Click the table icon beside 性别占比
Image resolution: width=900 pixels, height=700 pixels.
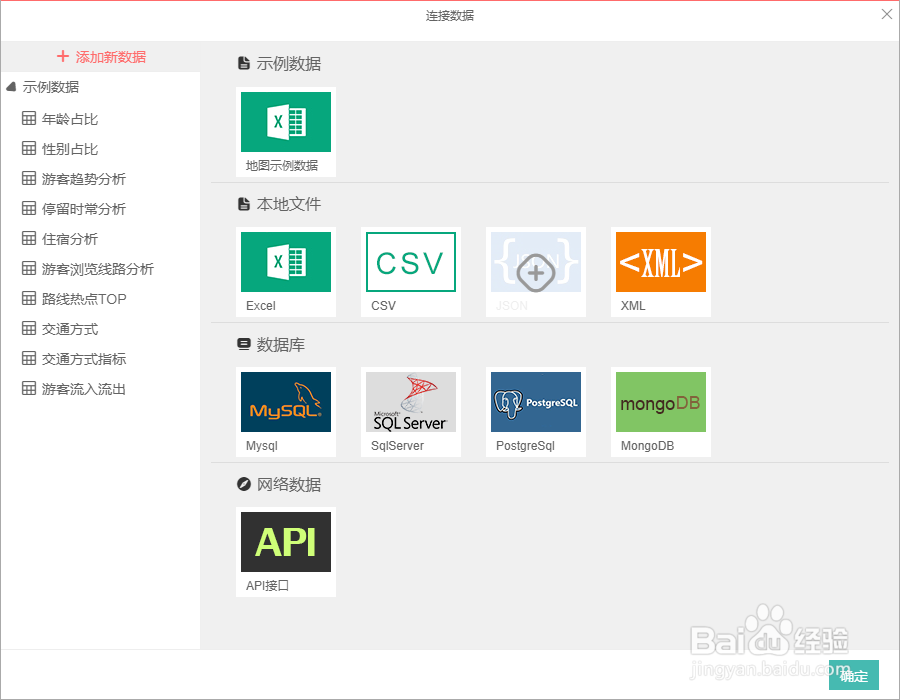click(x=29, y=148)
